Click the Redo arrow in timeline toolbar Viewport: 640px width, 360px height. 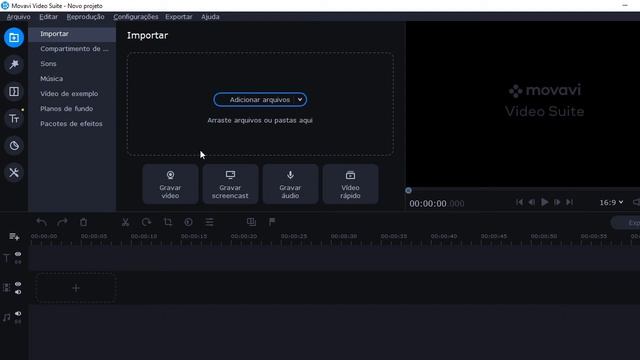pos(62,222)
